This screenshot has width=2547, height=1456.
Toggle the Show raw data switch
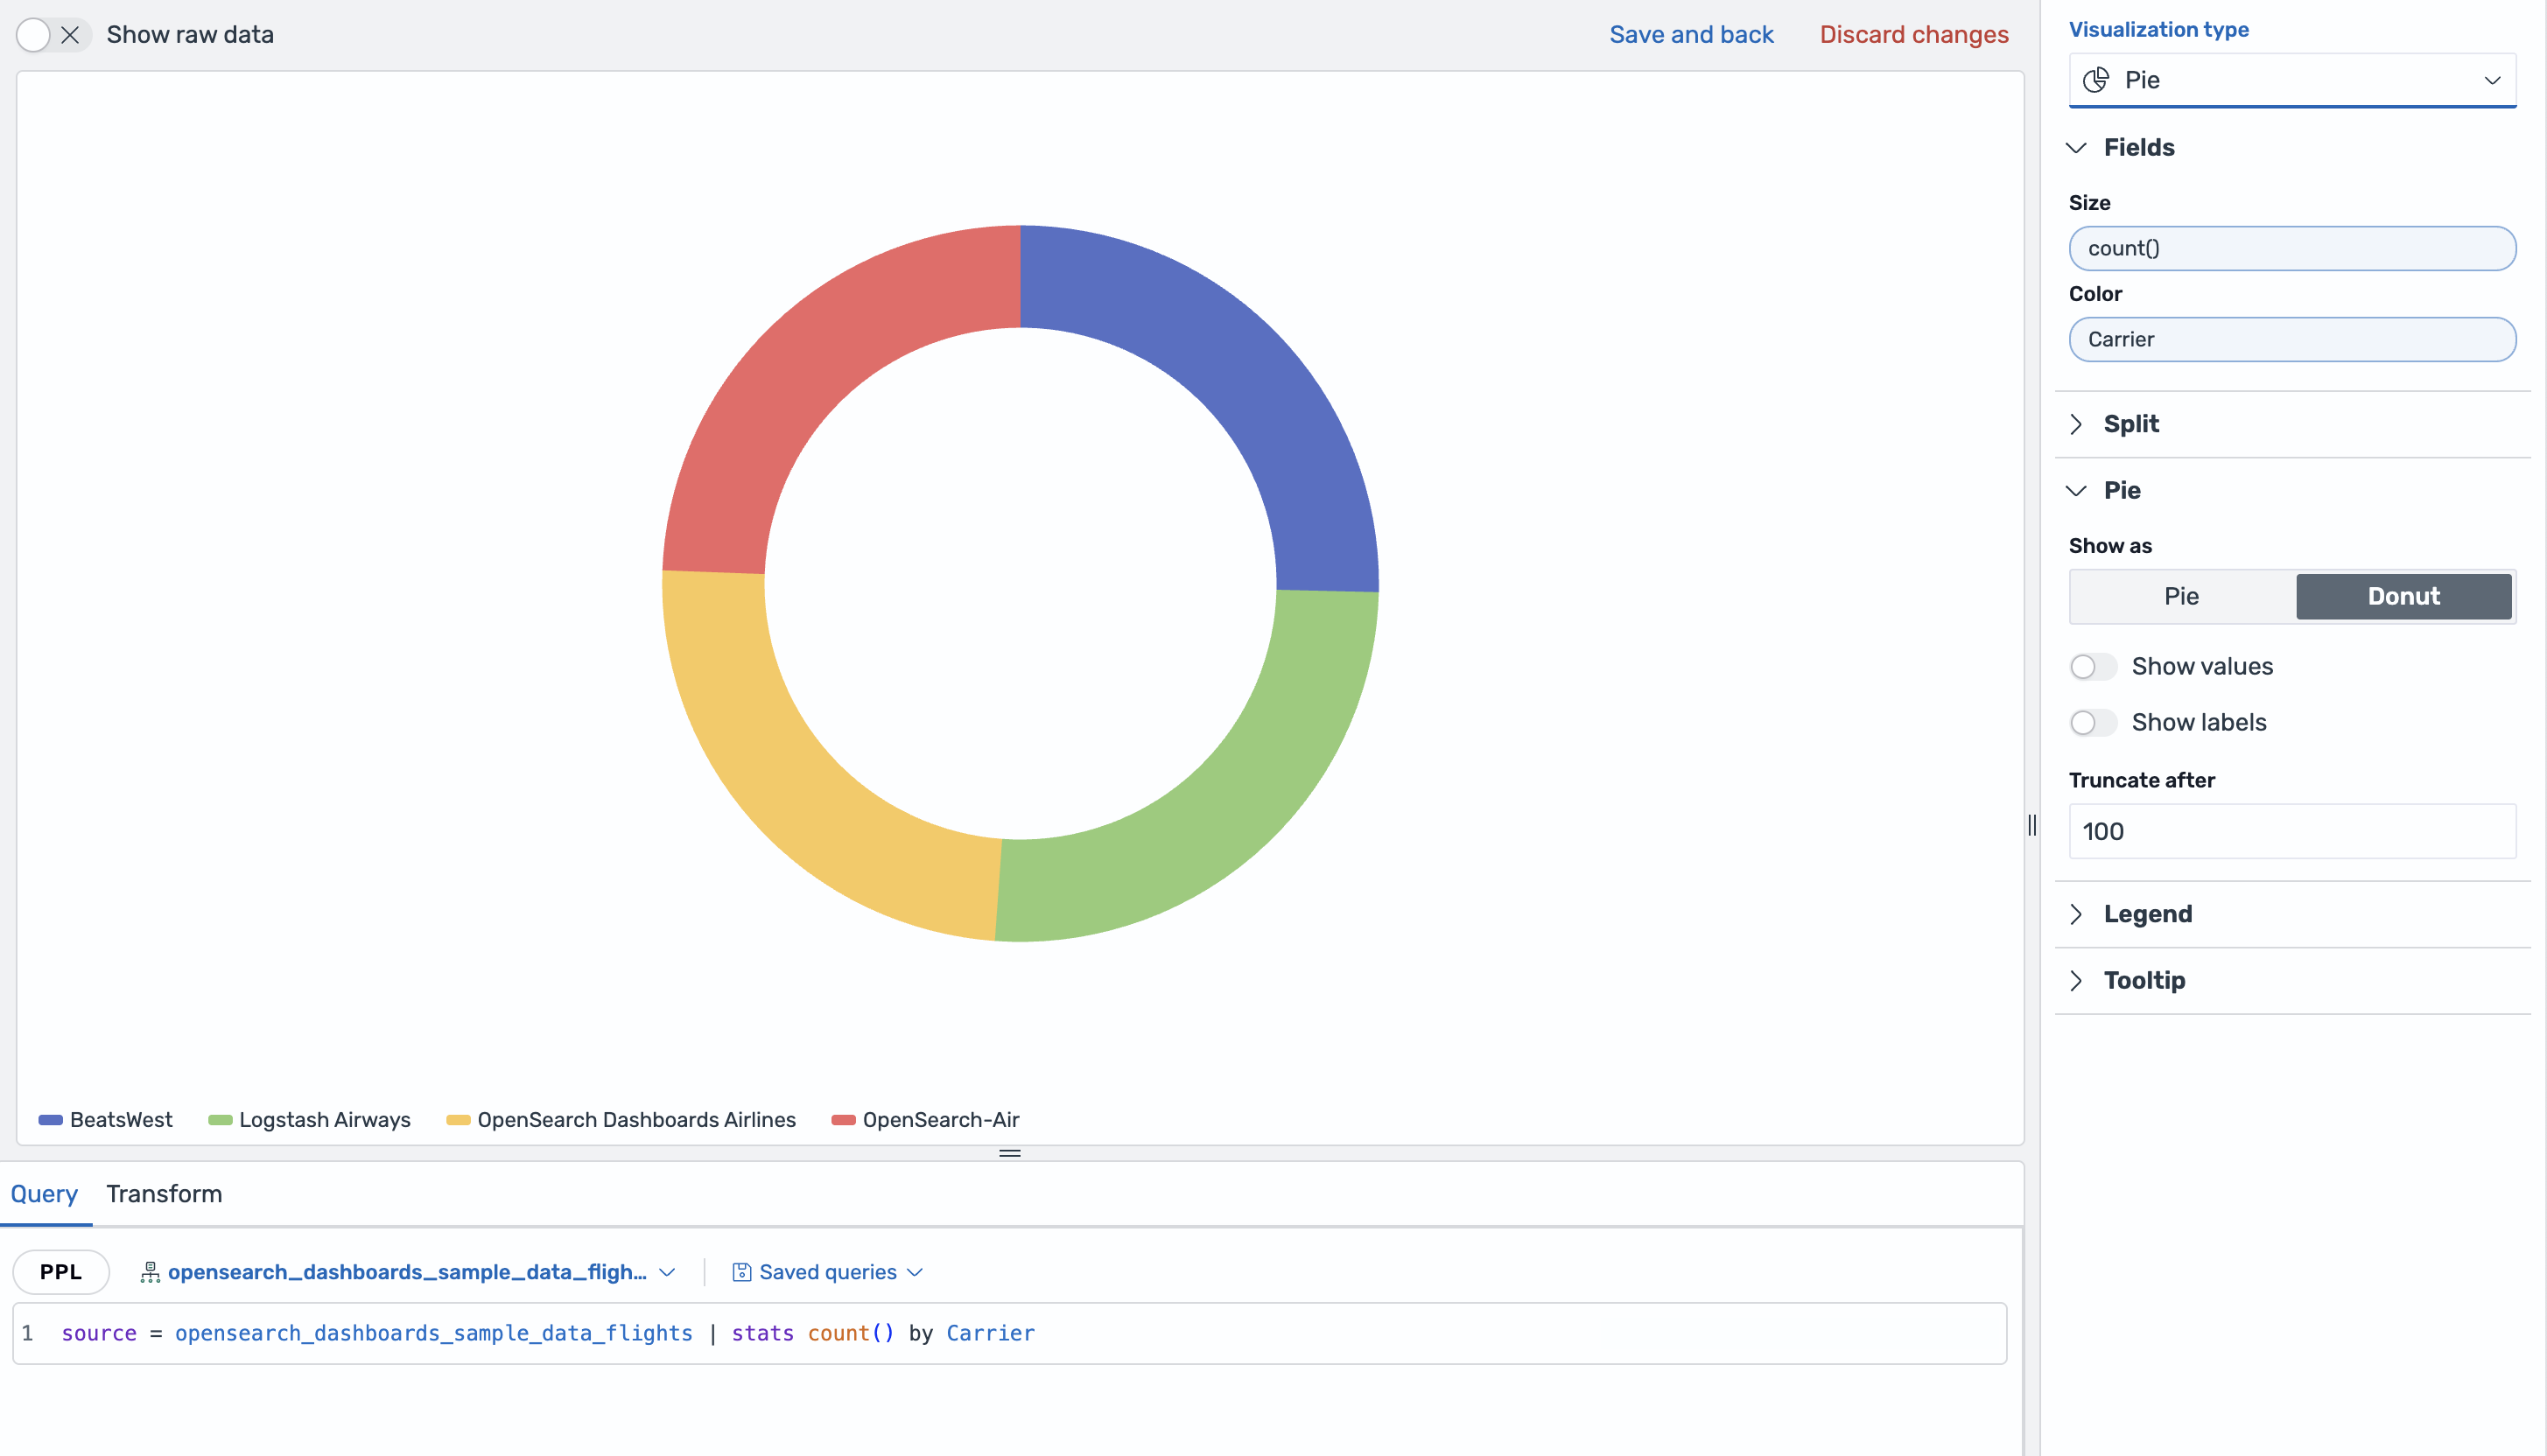53,35
